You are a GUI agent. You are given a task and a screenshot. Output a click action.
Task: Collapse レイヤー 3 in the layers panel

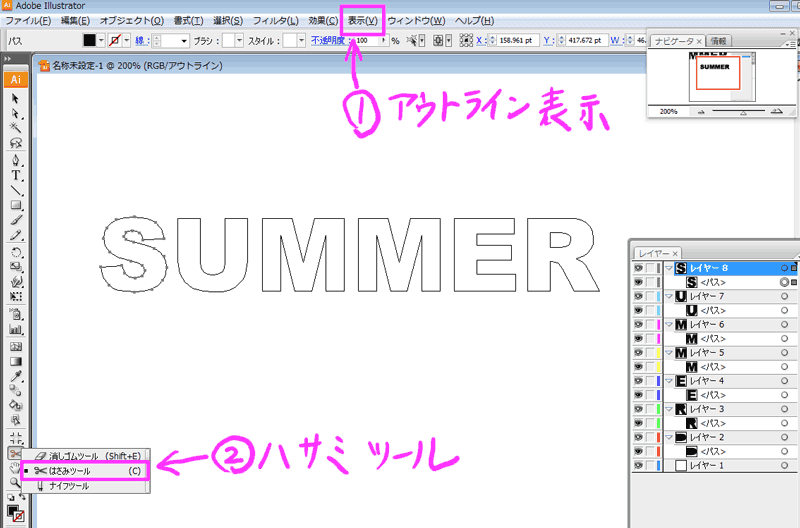(x=669, y=409)
